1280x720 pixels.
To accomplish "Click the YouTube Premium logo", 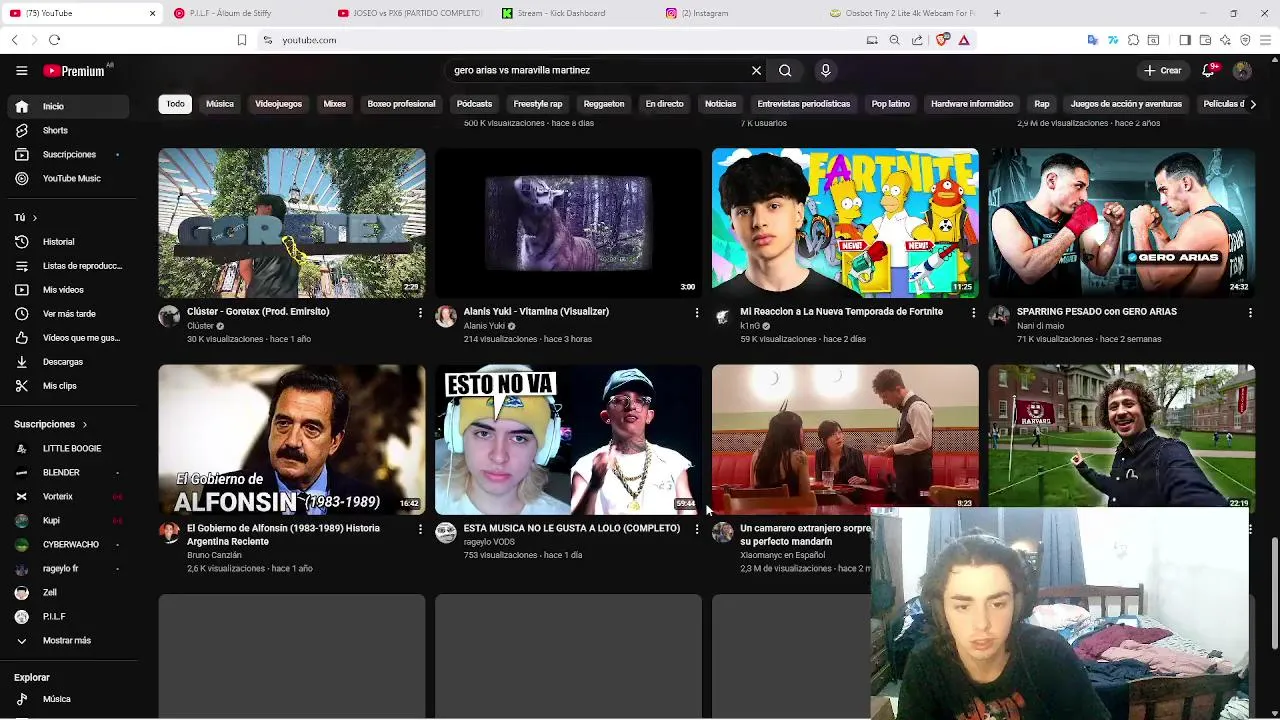I will (74, 71).
